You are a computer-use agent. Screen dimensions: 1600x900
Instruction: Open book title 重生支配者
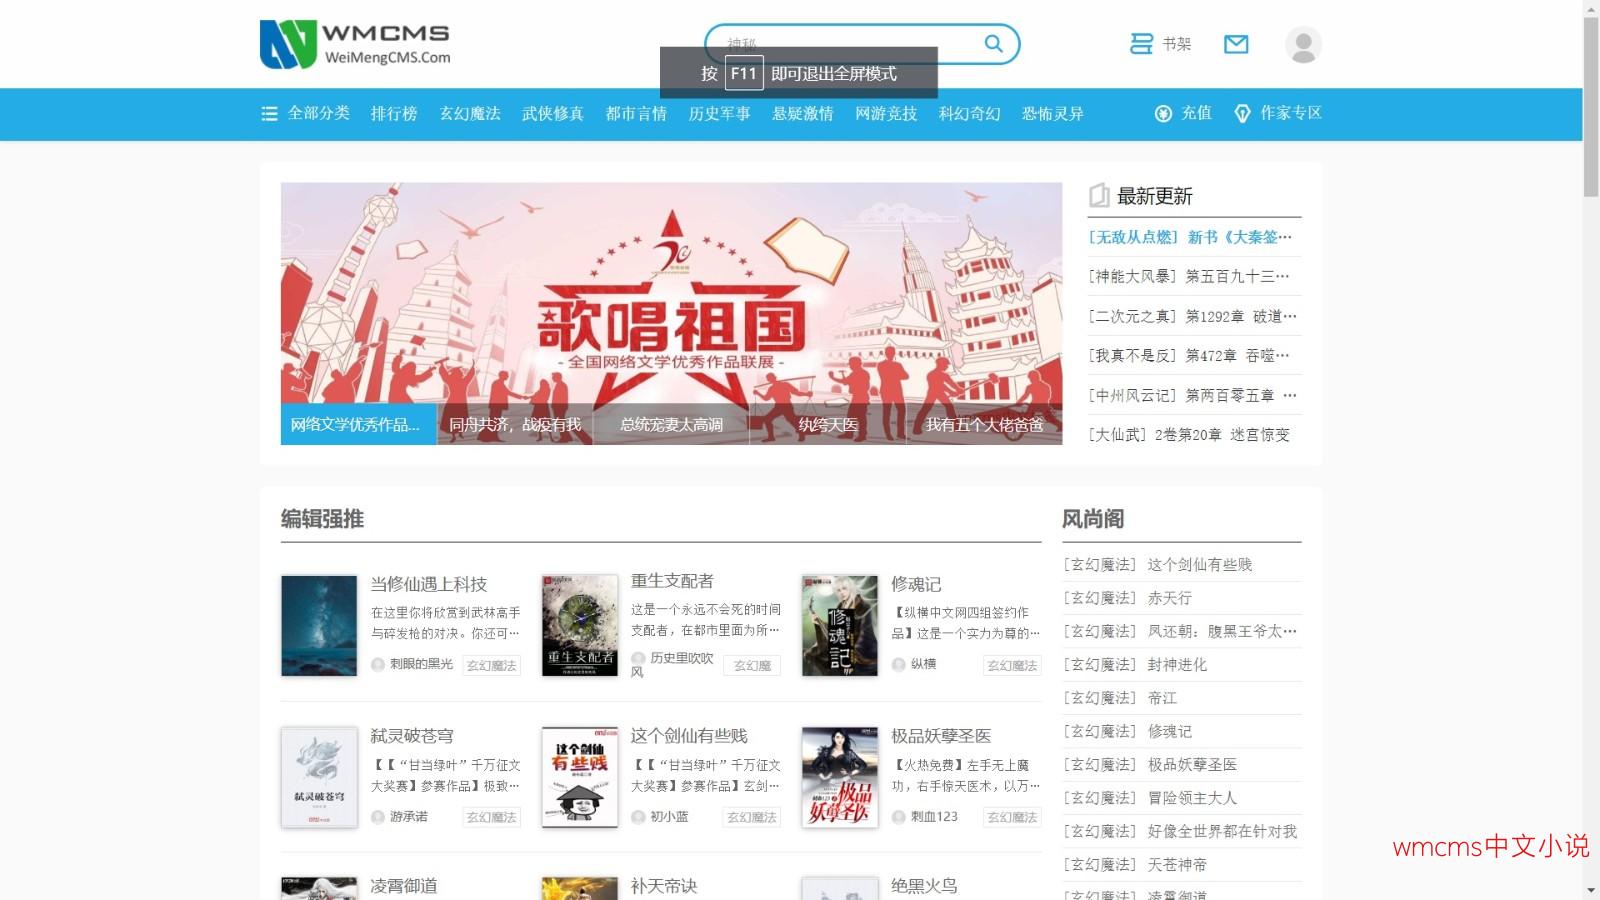672,581
